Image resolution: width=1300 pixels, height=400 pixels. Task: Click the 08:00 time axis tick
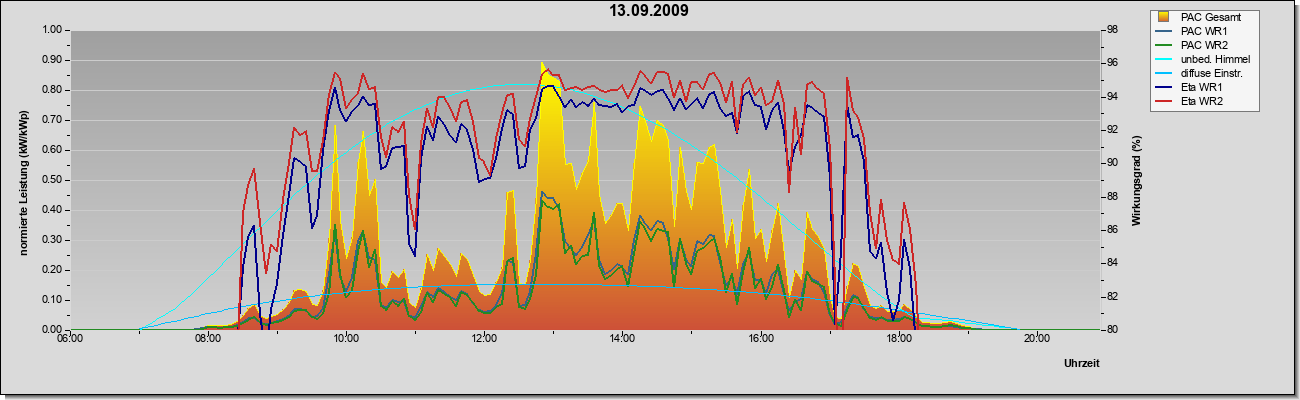point(207,339)
